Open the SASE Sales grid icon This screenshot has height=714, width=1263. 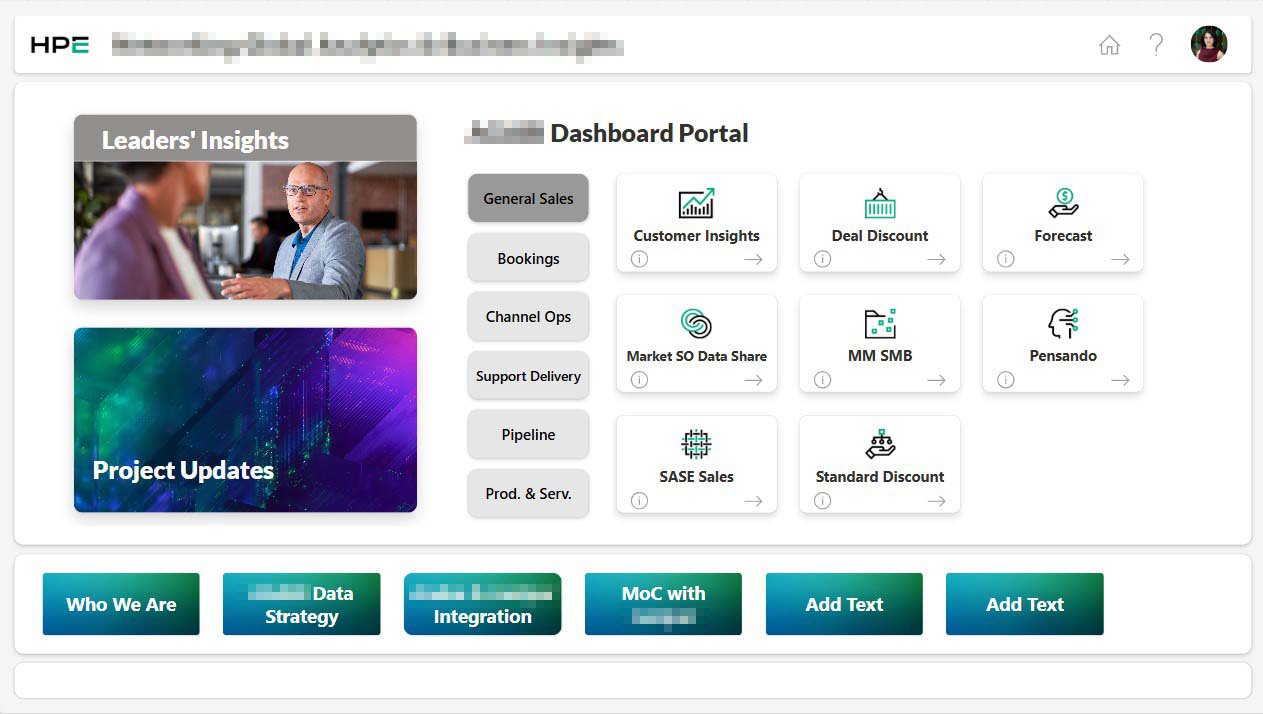[x=696, y=445]
